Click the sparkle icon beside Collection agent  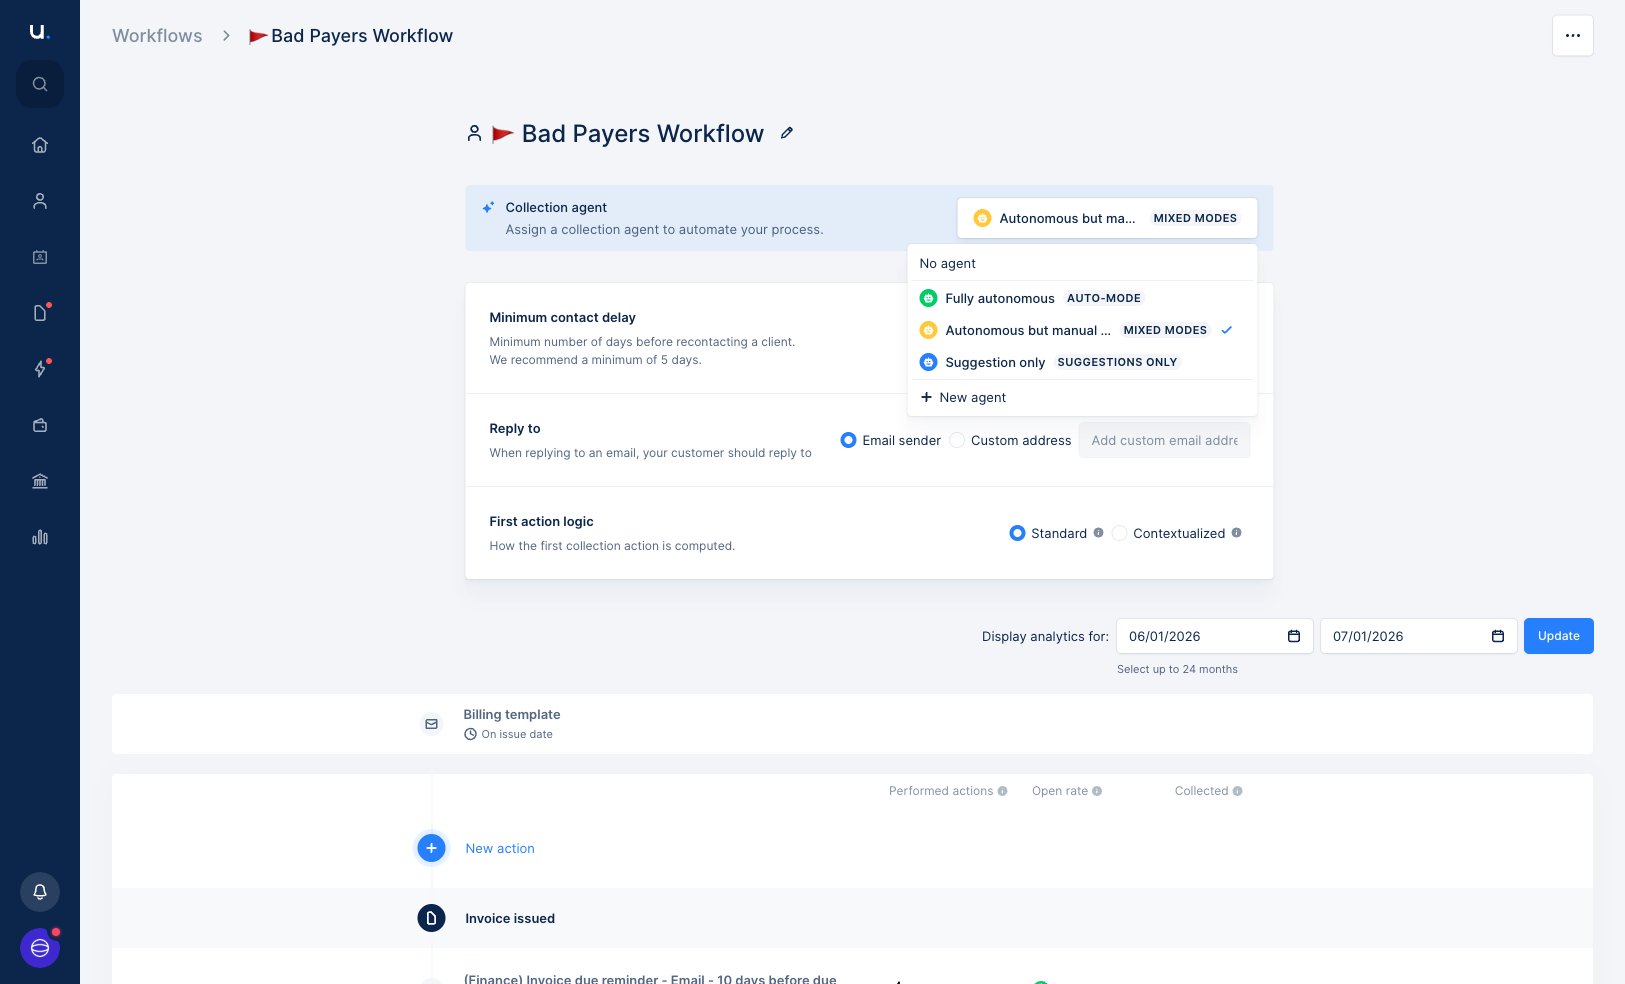[488, 208]
